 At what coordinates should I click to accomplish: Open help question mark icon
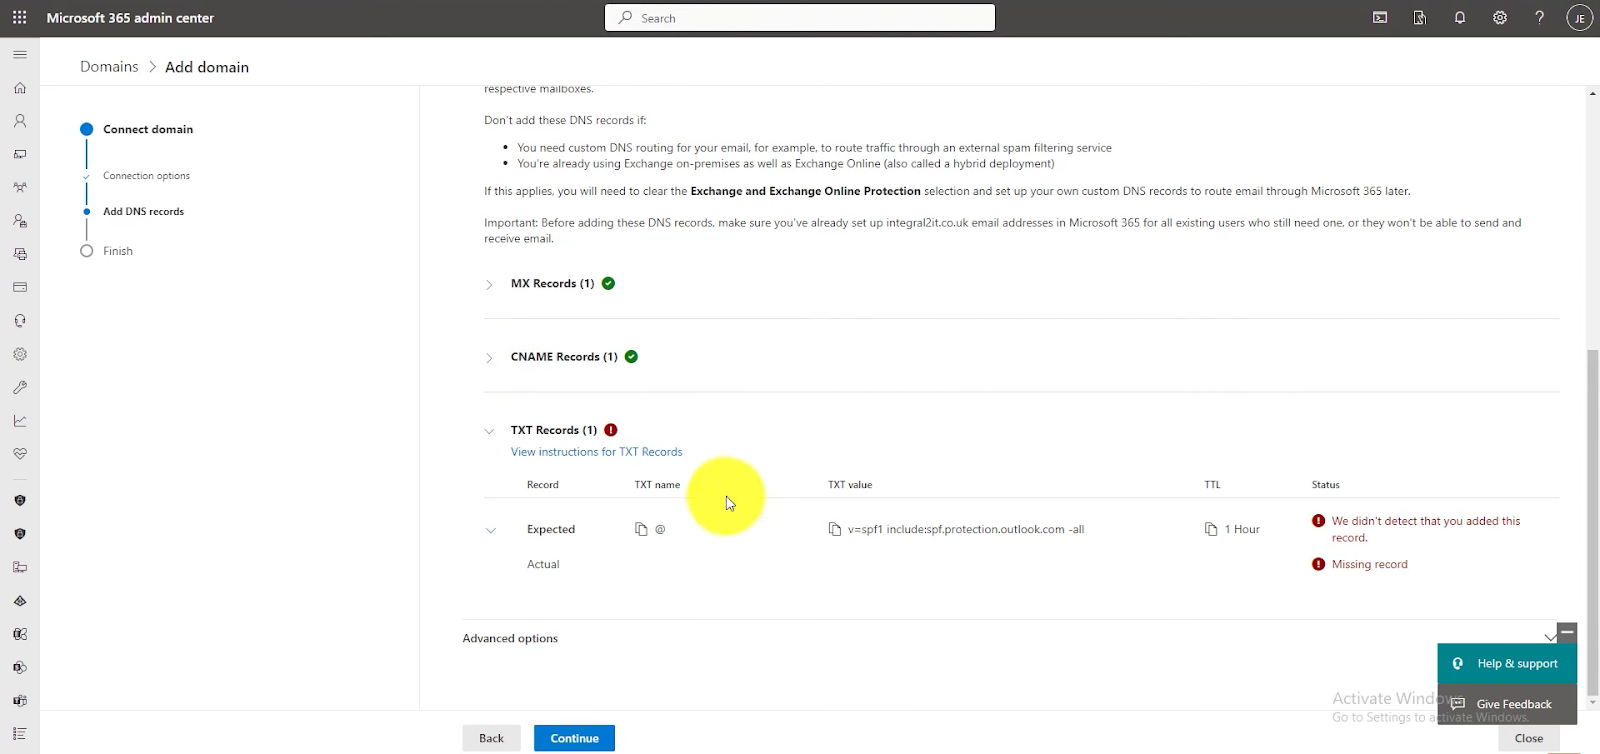(x=1540, y=18)
